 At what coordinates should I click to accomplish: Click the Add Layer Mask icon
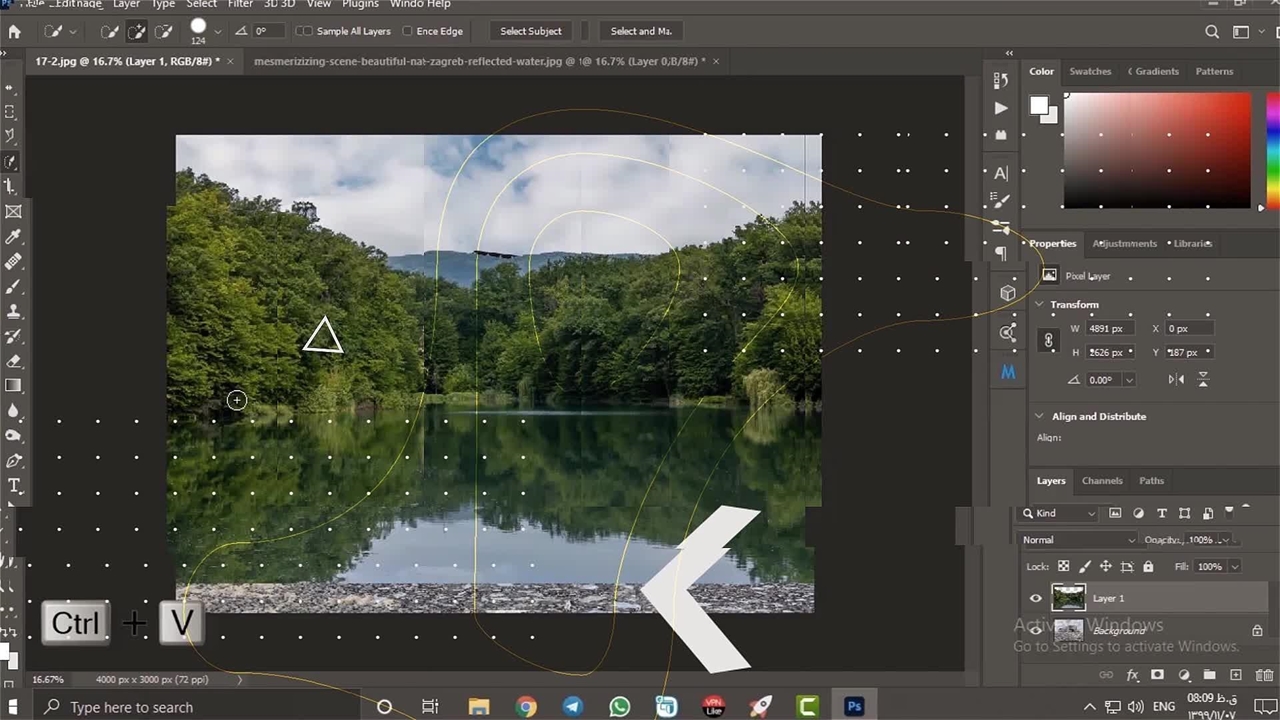[1157, 675]
